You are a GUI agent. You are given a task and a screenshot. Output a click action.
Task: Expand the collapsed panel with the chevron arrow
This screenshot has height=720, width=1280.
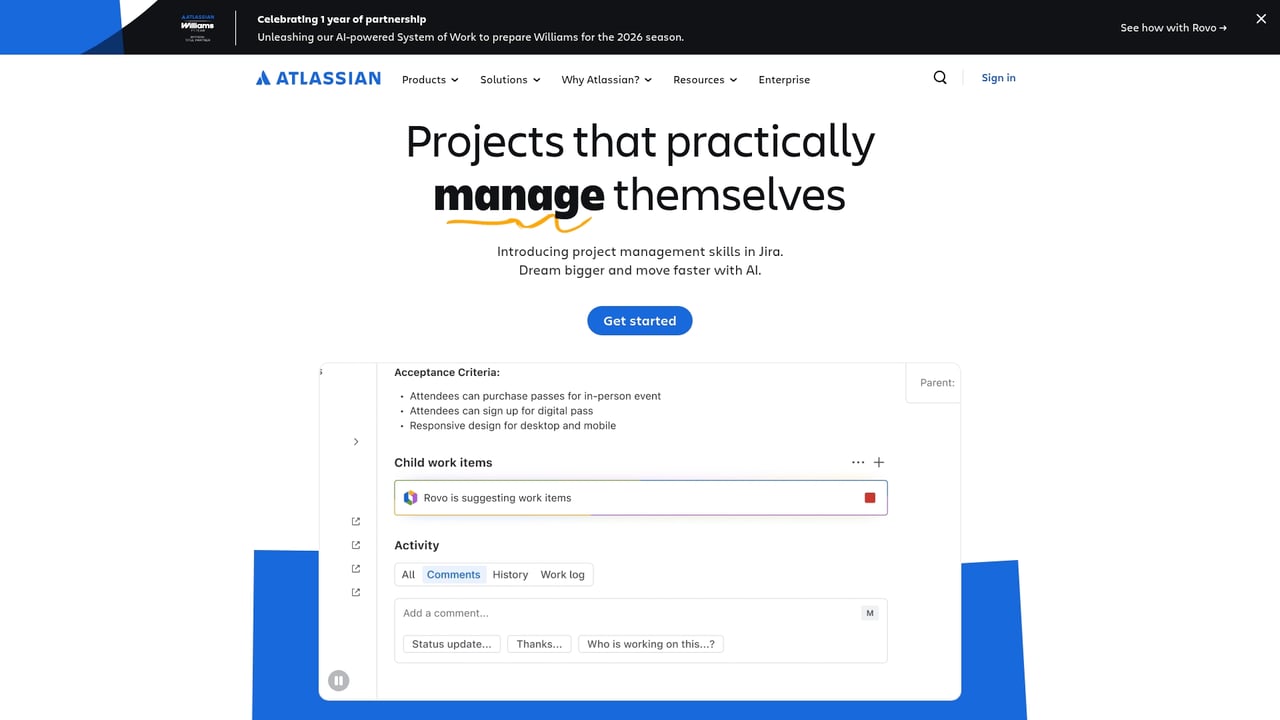356,441
